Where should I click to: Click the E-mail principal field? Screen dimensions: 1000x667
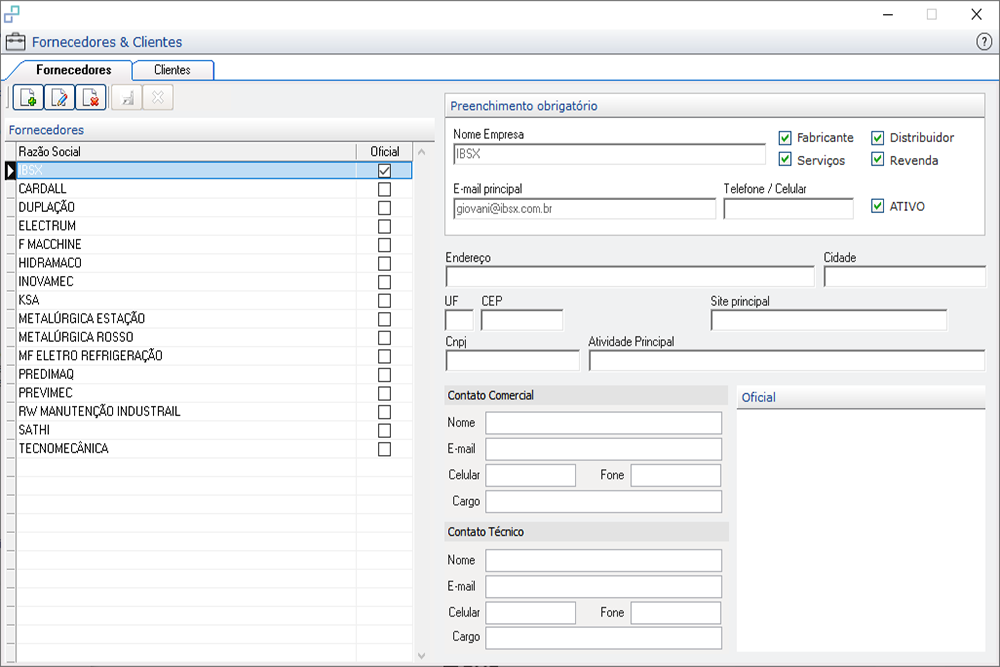point(584,209)
